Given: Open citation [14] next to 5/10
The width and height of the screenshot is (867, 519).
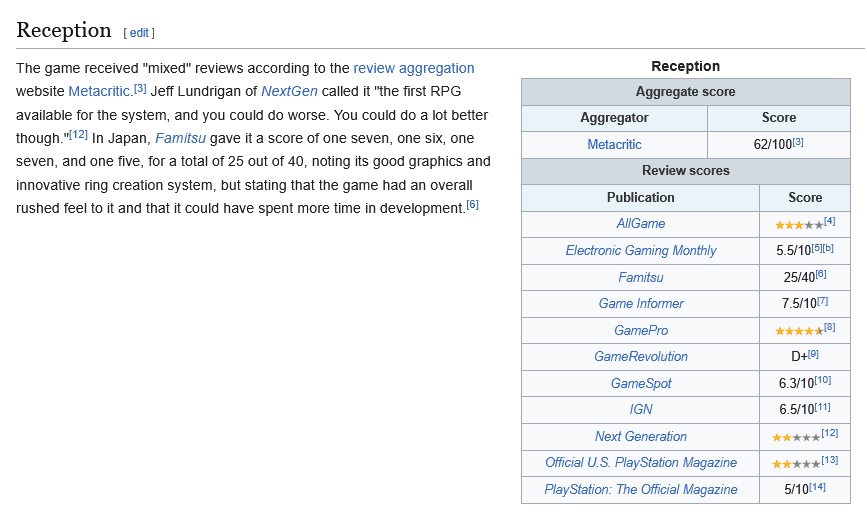Looking at the screenshot, I should pyautogui.click(x=817, y=487).
